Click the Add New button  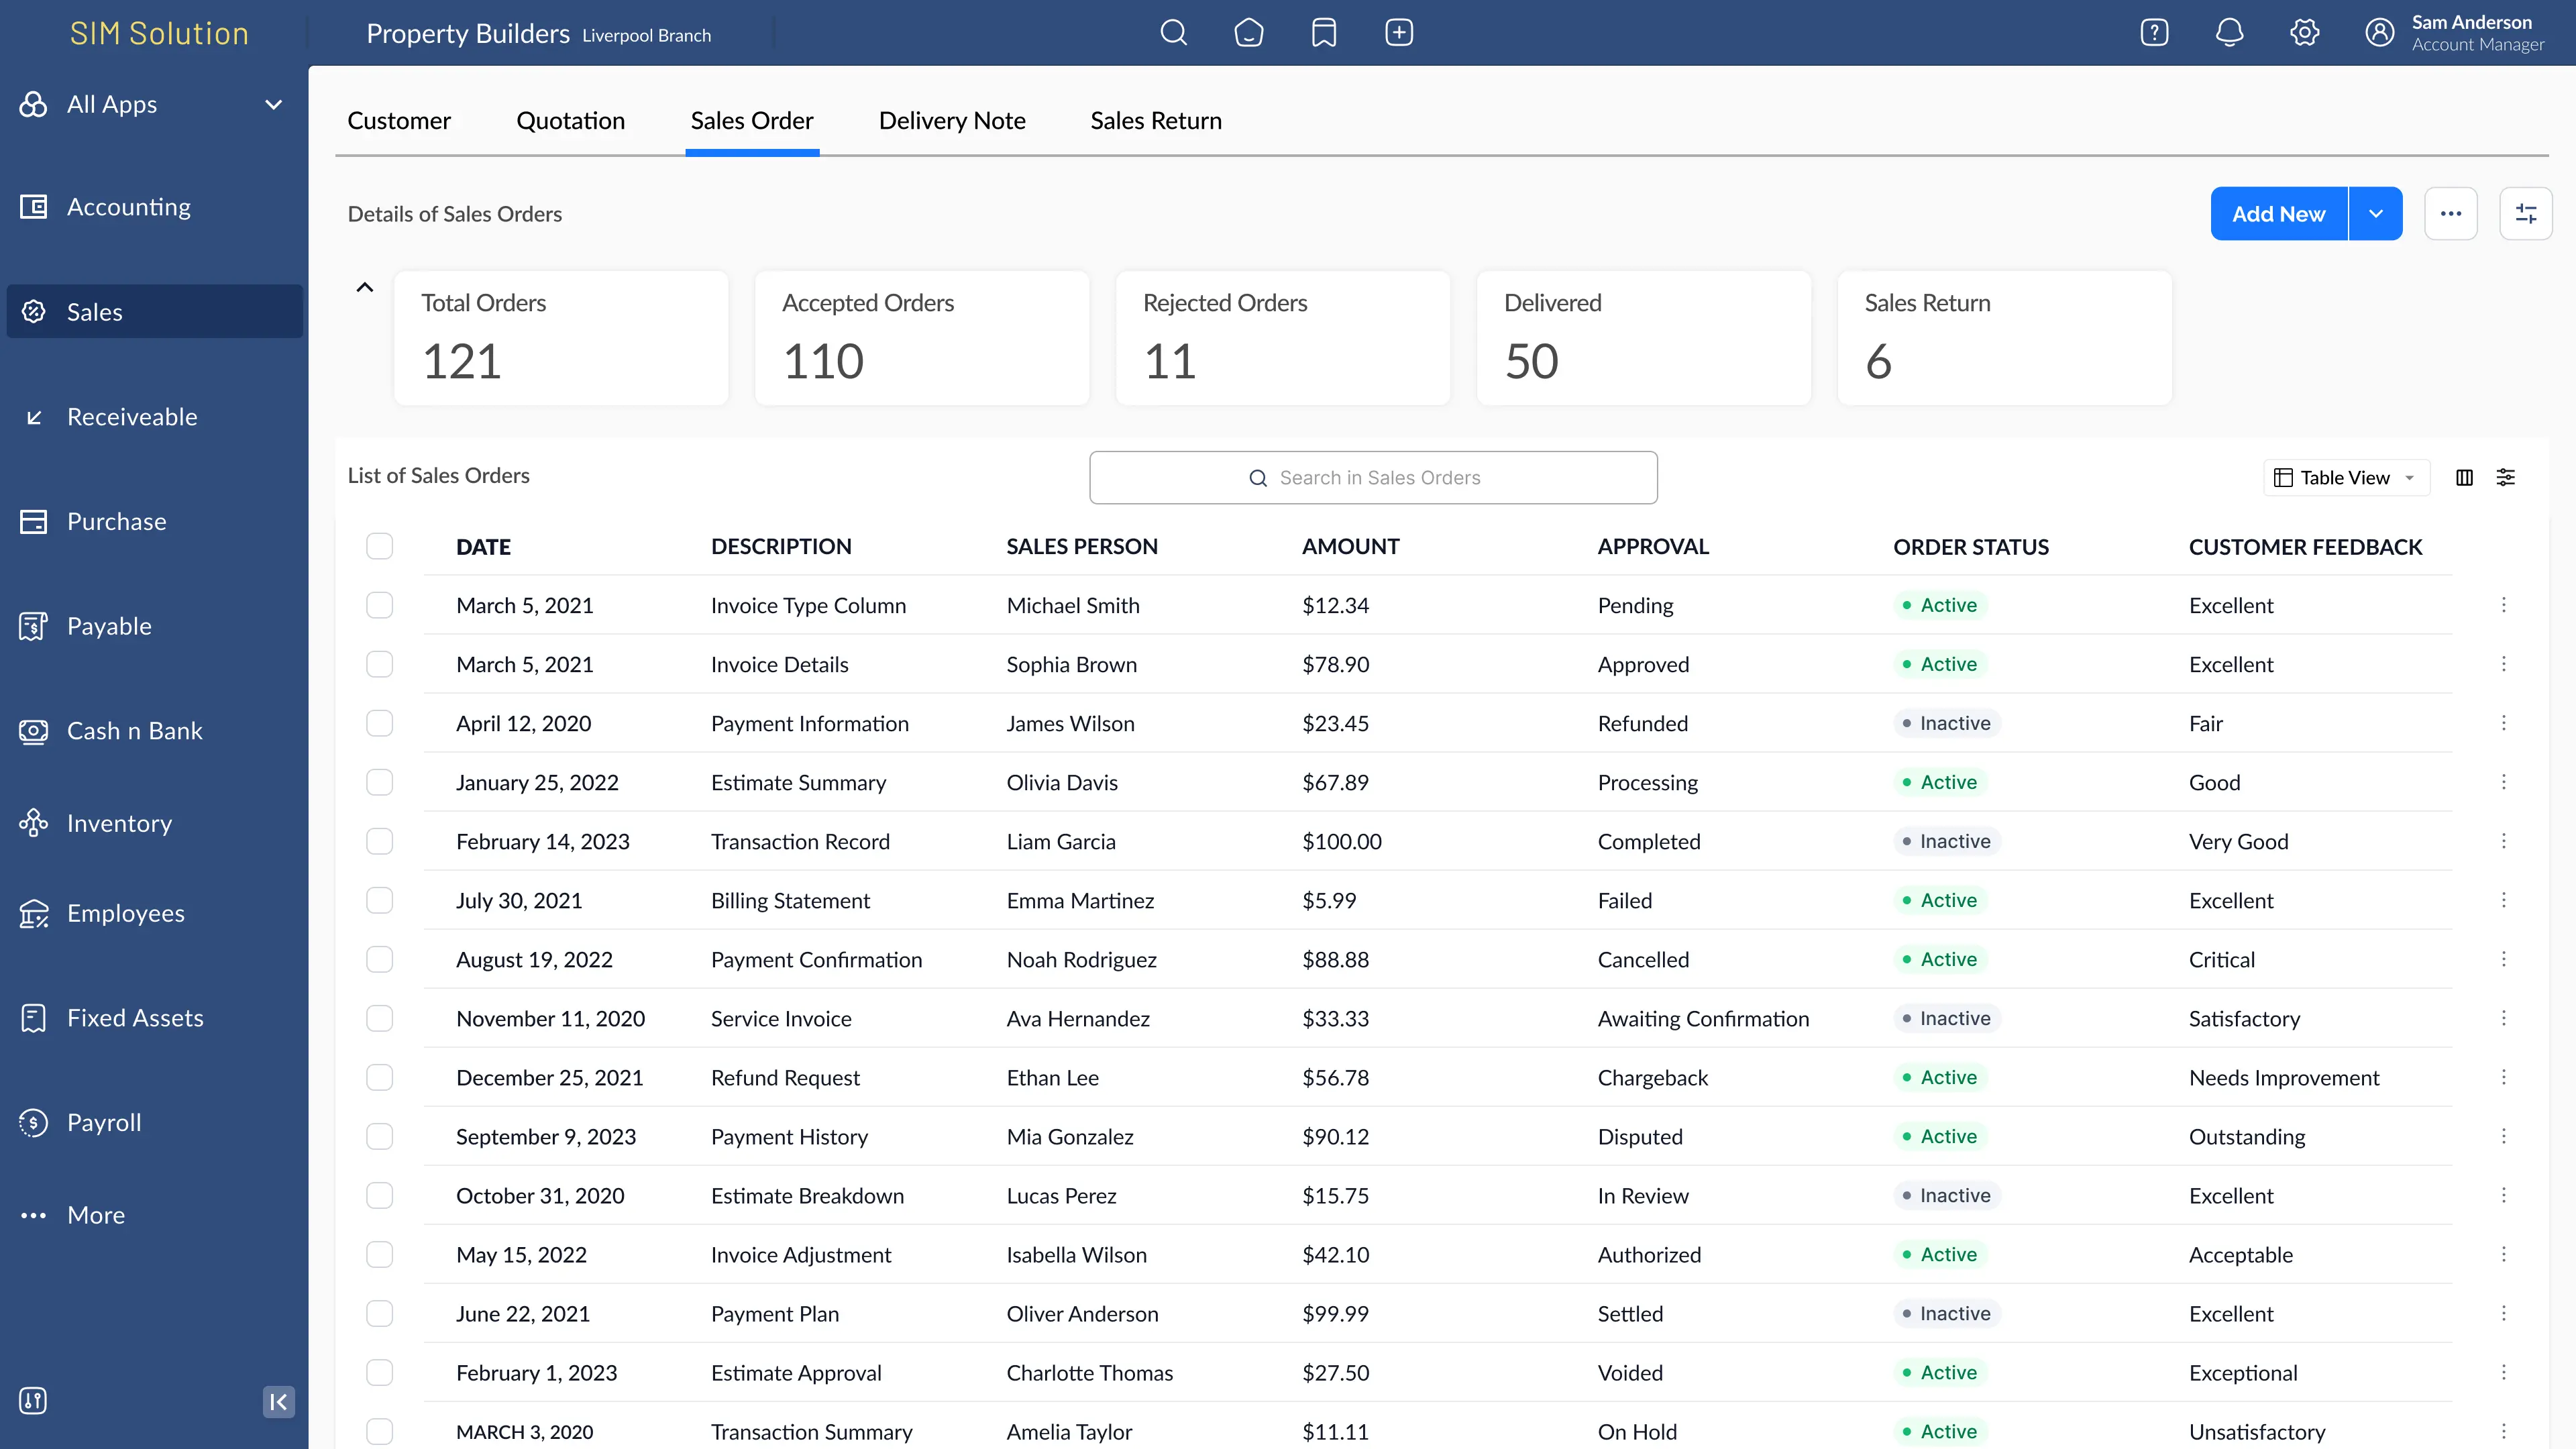[x=2278, y=214]
